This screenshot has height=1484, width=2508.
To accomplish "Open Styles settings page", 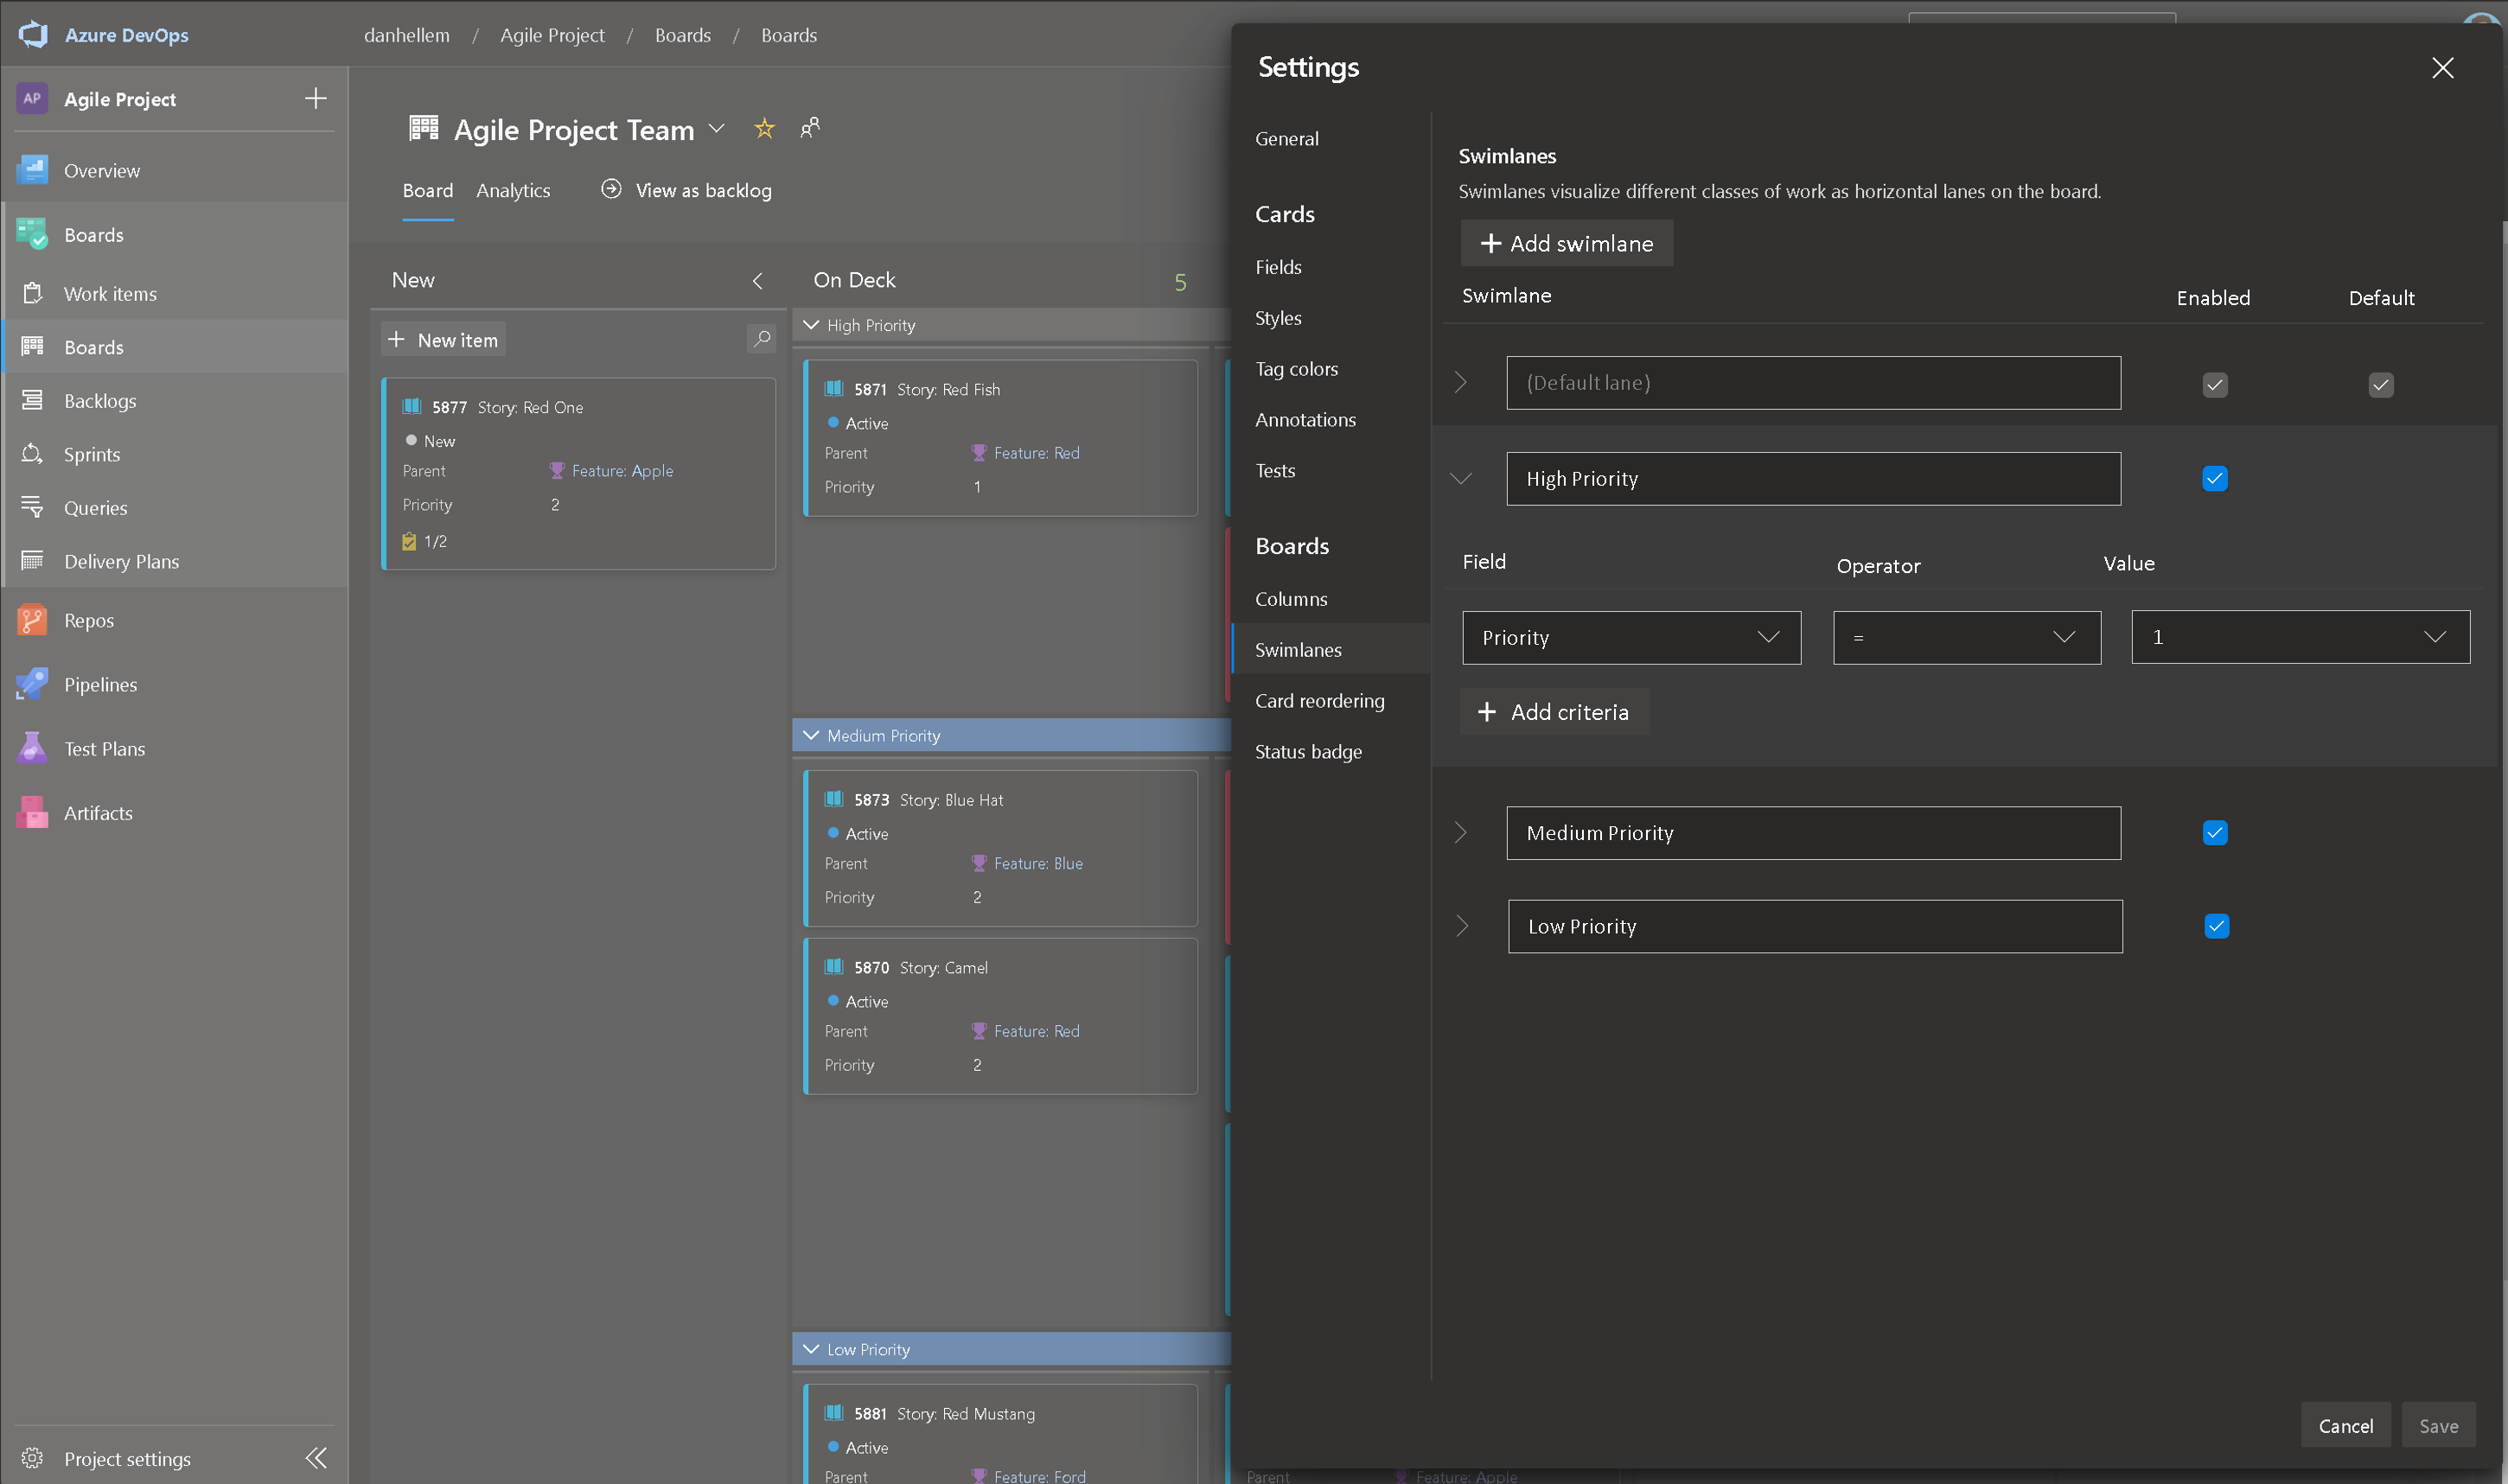I will tap(1278, 317).
